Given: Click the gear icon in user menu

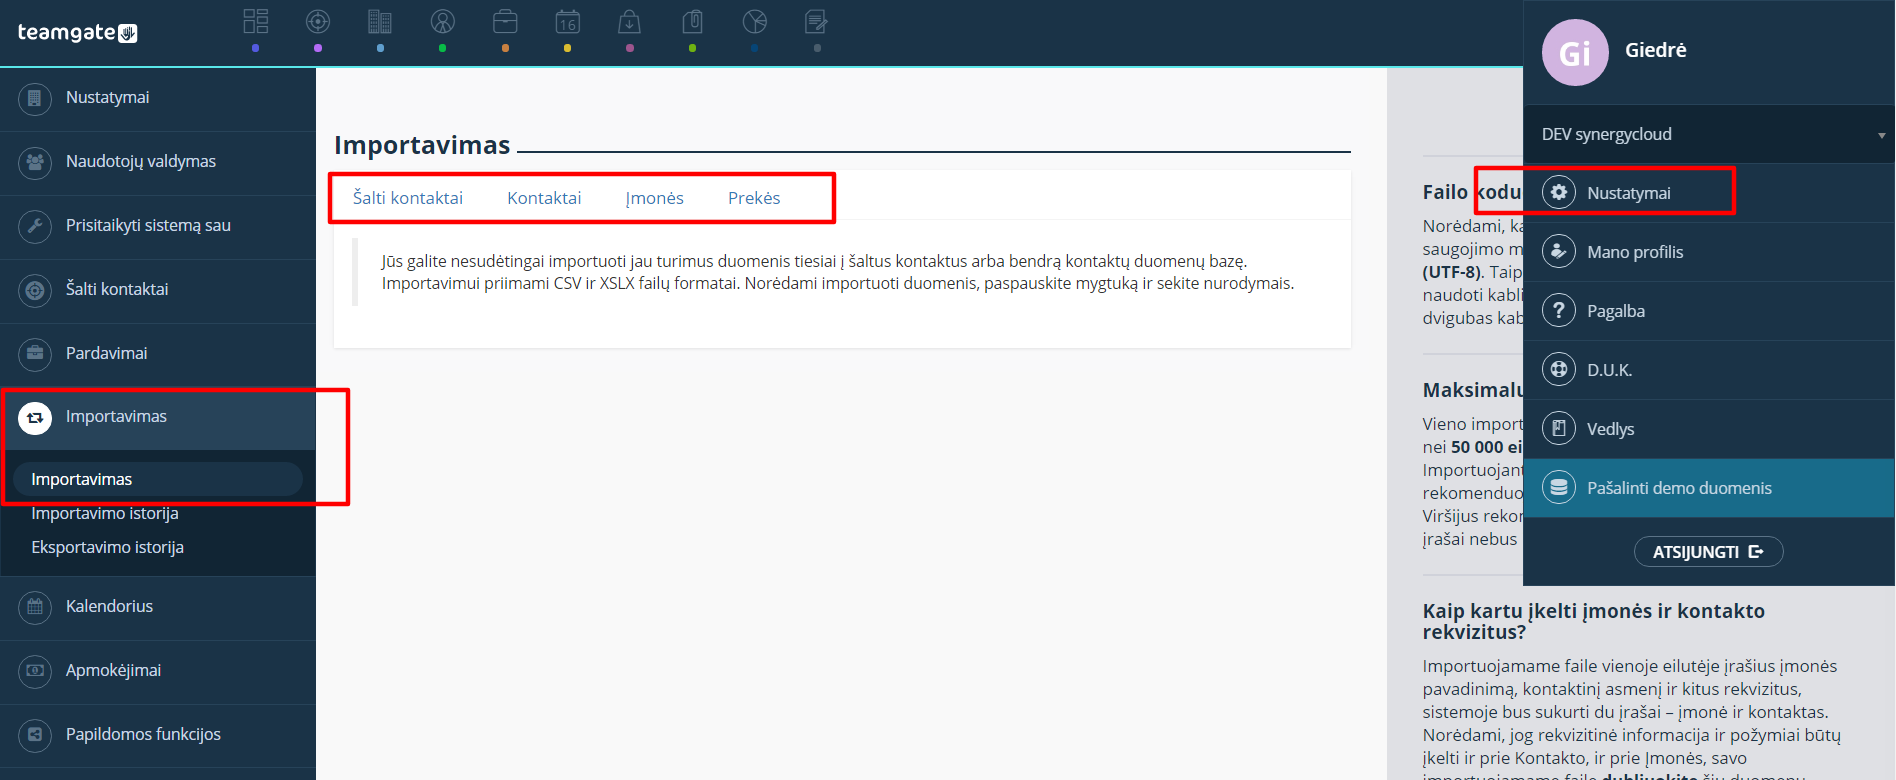Looking at the screenshot, I should pyautogui.click(x=1558, y=192).
